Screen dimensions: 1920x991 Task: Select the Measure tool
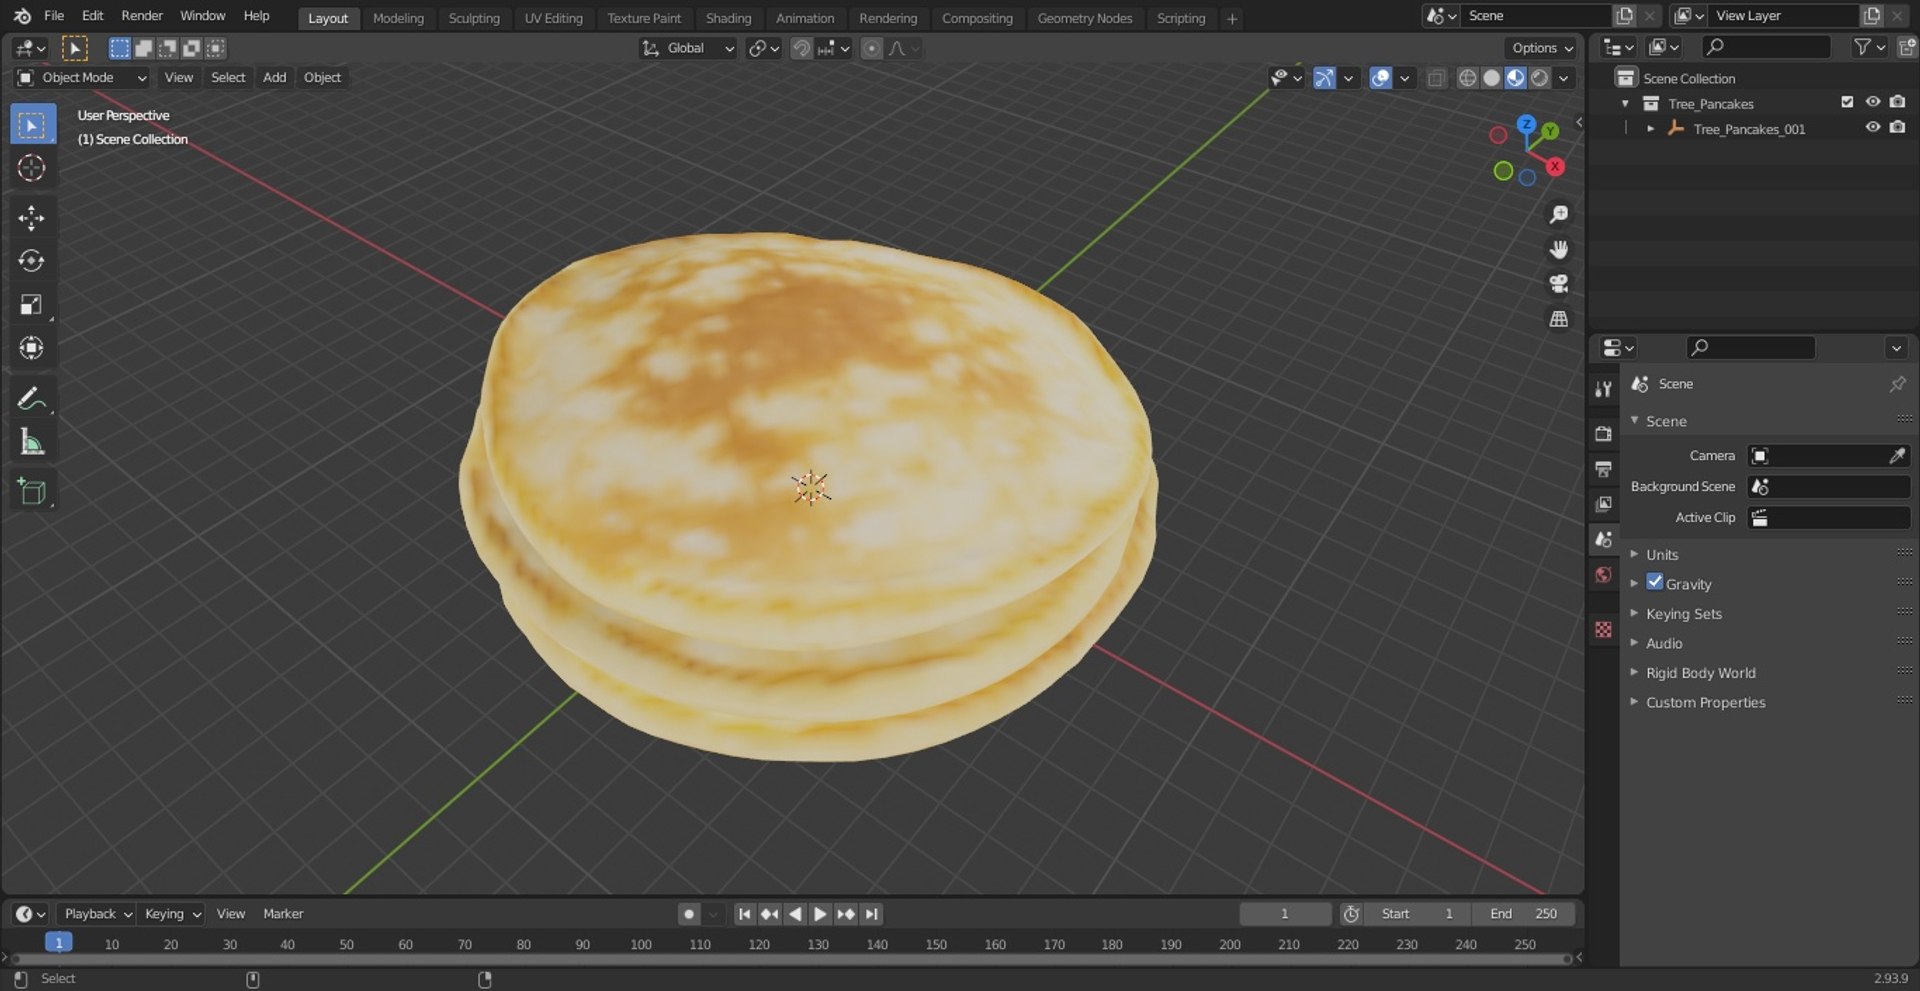32,442
